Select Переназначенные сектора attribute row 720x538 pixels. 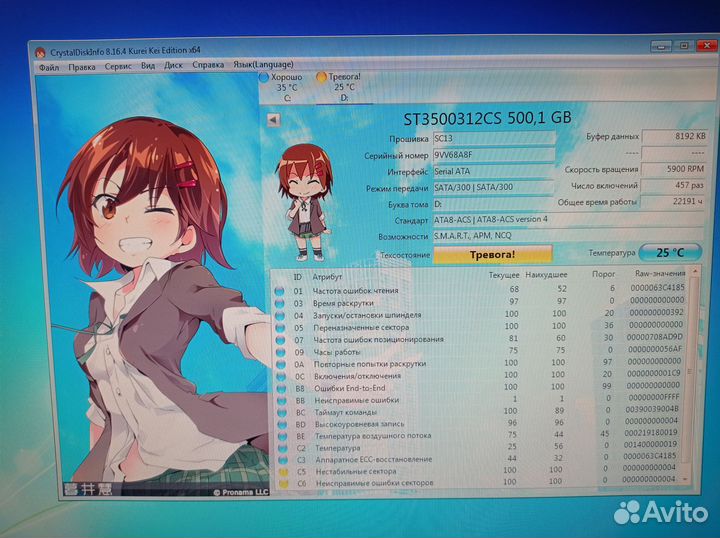point(480,326)
